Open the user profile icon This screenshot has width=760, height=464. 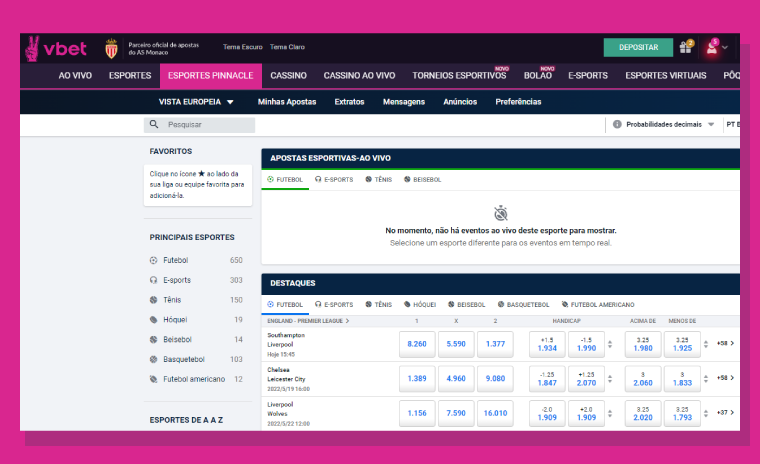click(712, 47)
